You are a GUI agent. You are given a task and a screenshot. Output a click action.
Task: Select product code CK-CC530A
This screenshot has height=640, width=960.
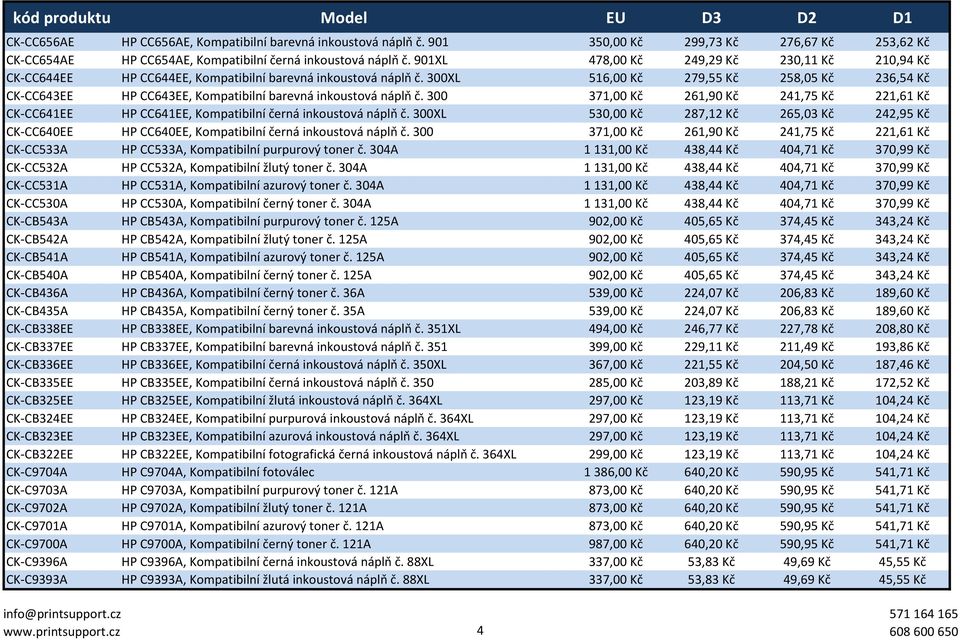37,203
